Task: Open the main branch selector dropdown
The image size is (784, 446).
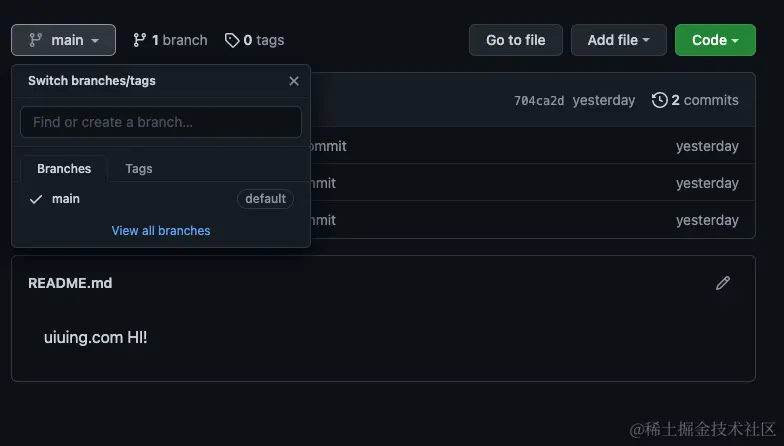Action: click(64, 40)
